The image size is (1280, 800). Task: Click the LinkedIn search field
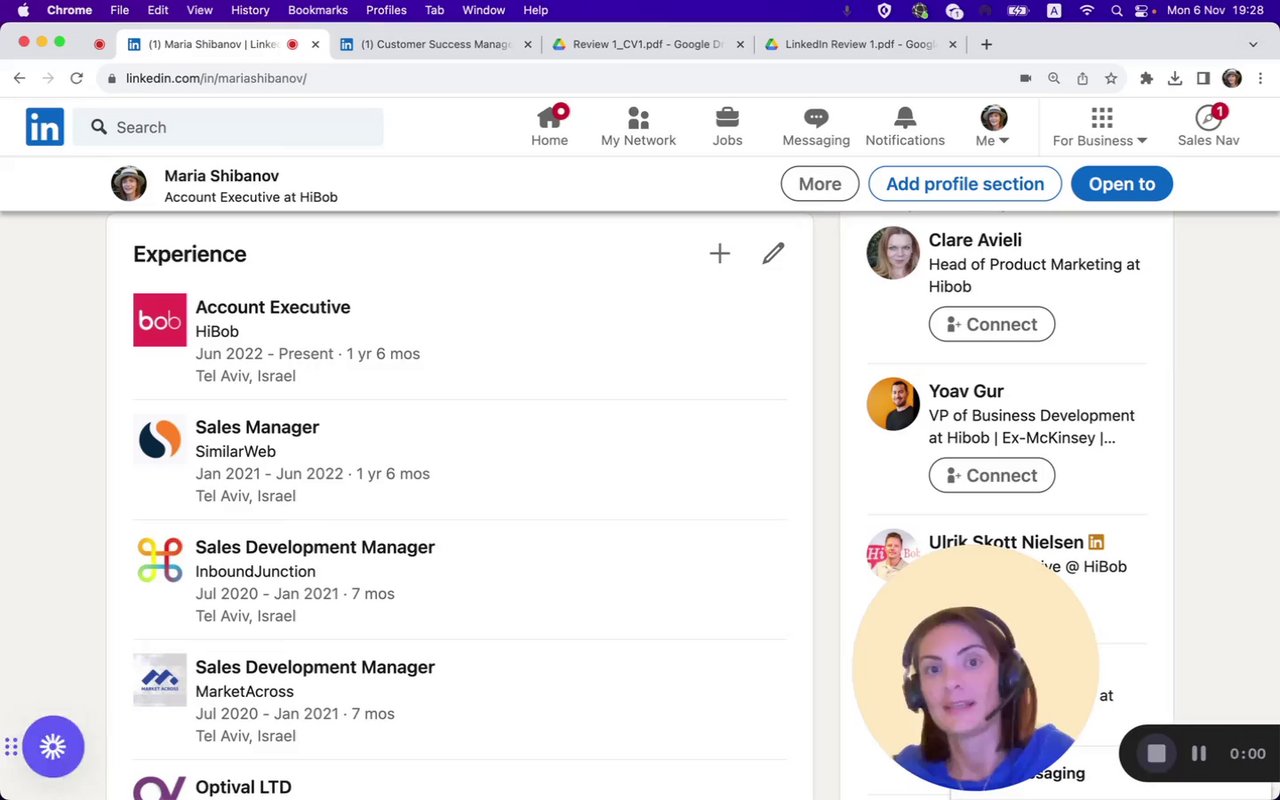(228, 127)
